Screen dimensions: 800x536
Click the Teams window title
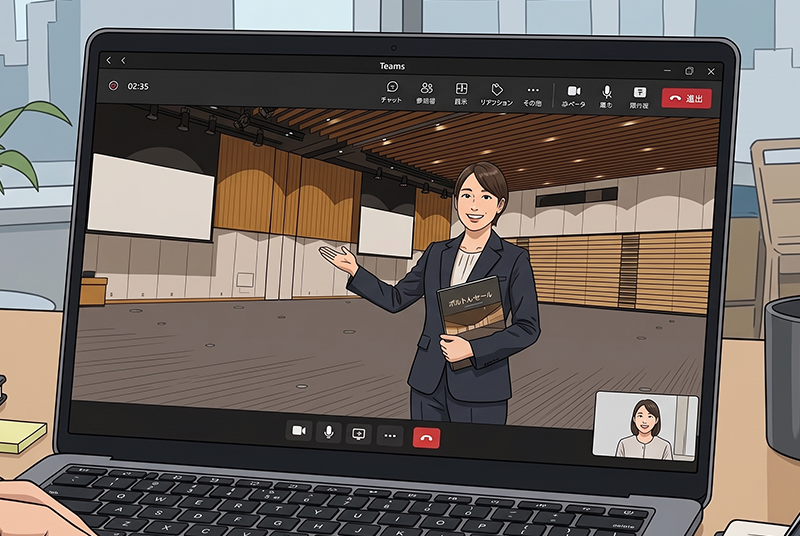[392, 66]
